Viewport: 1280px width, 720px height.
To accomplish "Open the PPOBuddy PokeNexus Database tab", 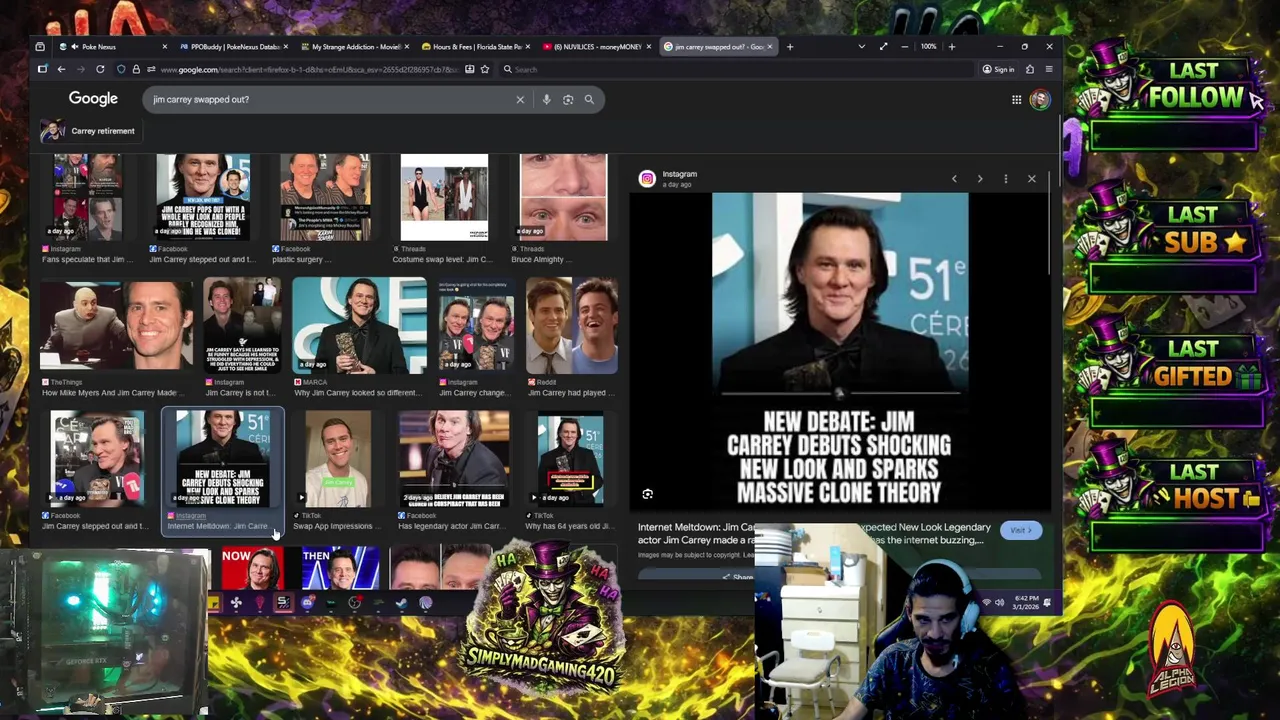I will (233, 47).
